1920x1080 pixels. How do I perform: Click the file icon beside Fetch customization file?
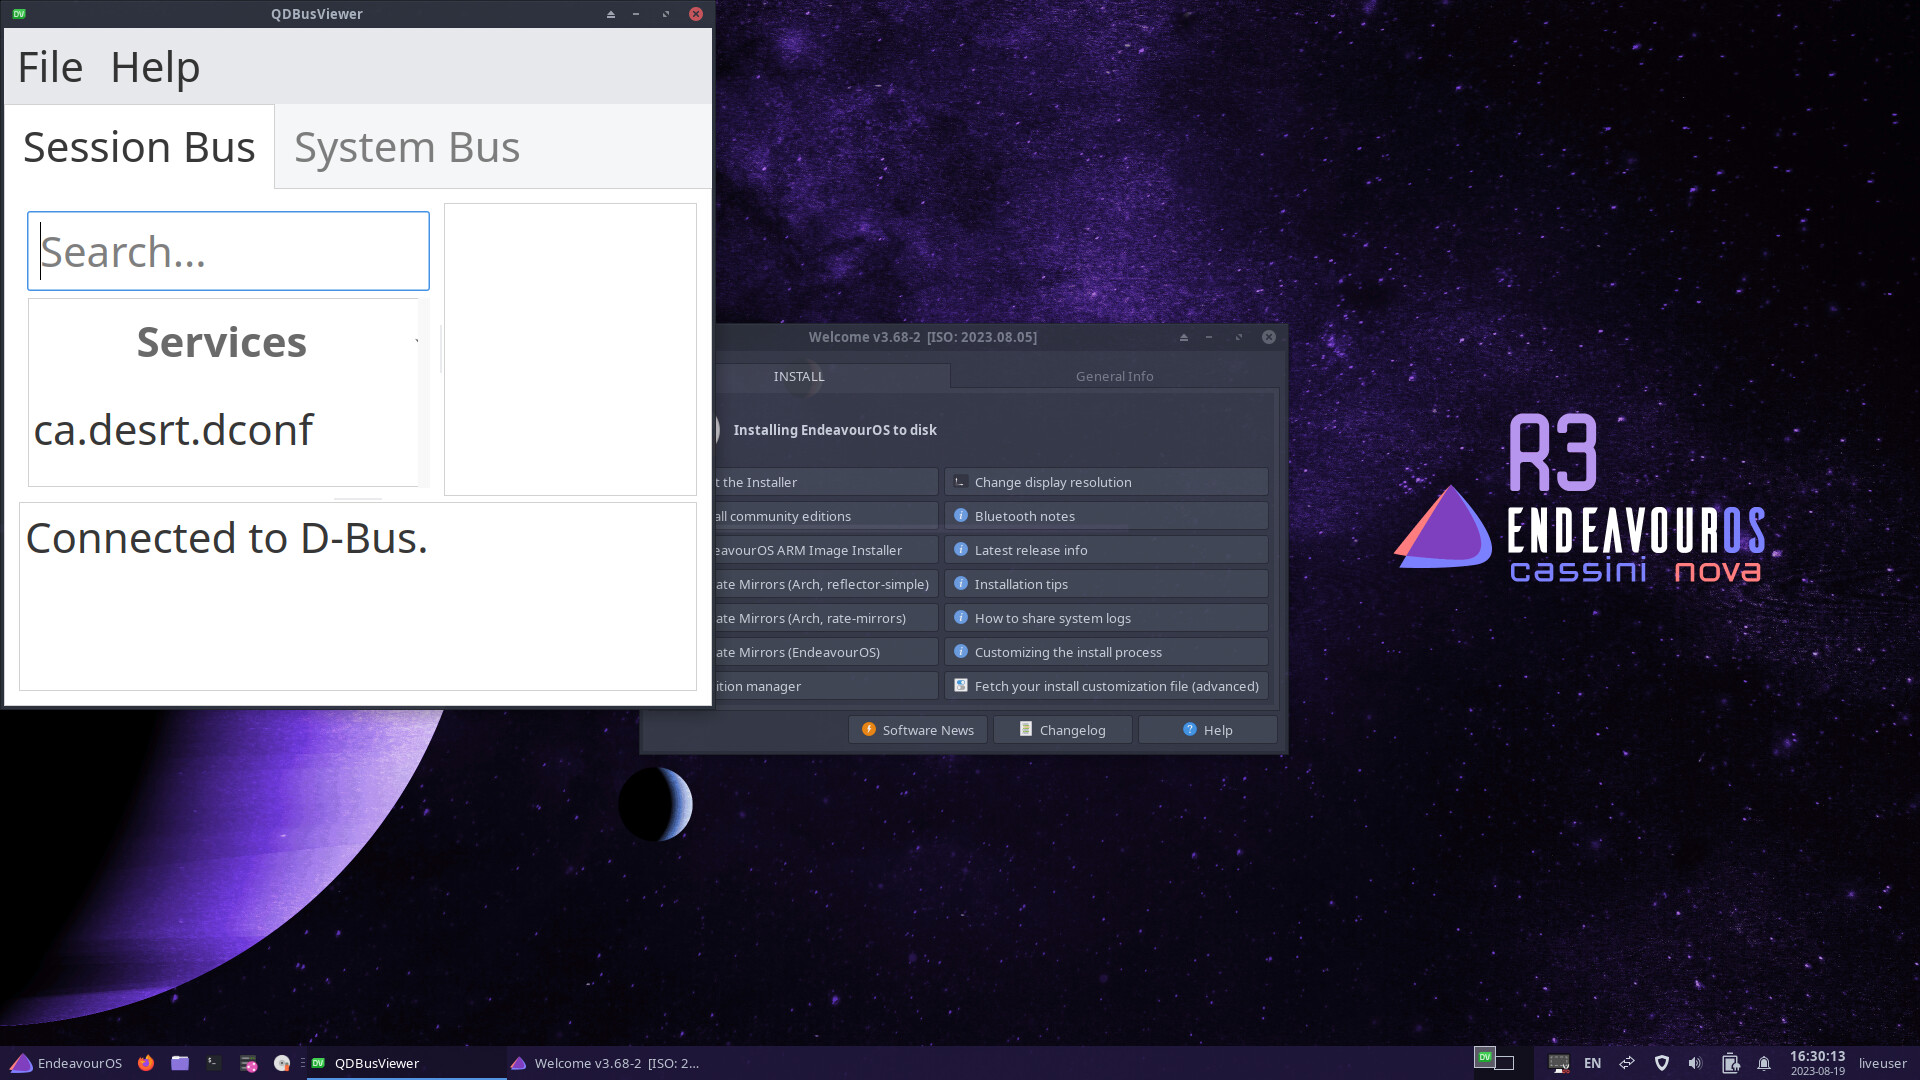960,685
